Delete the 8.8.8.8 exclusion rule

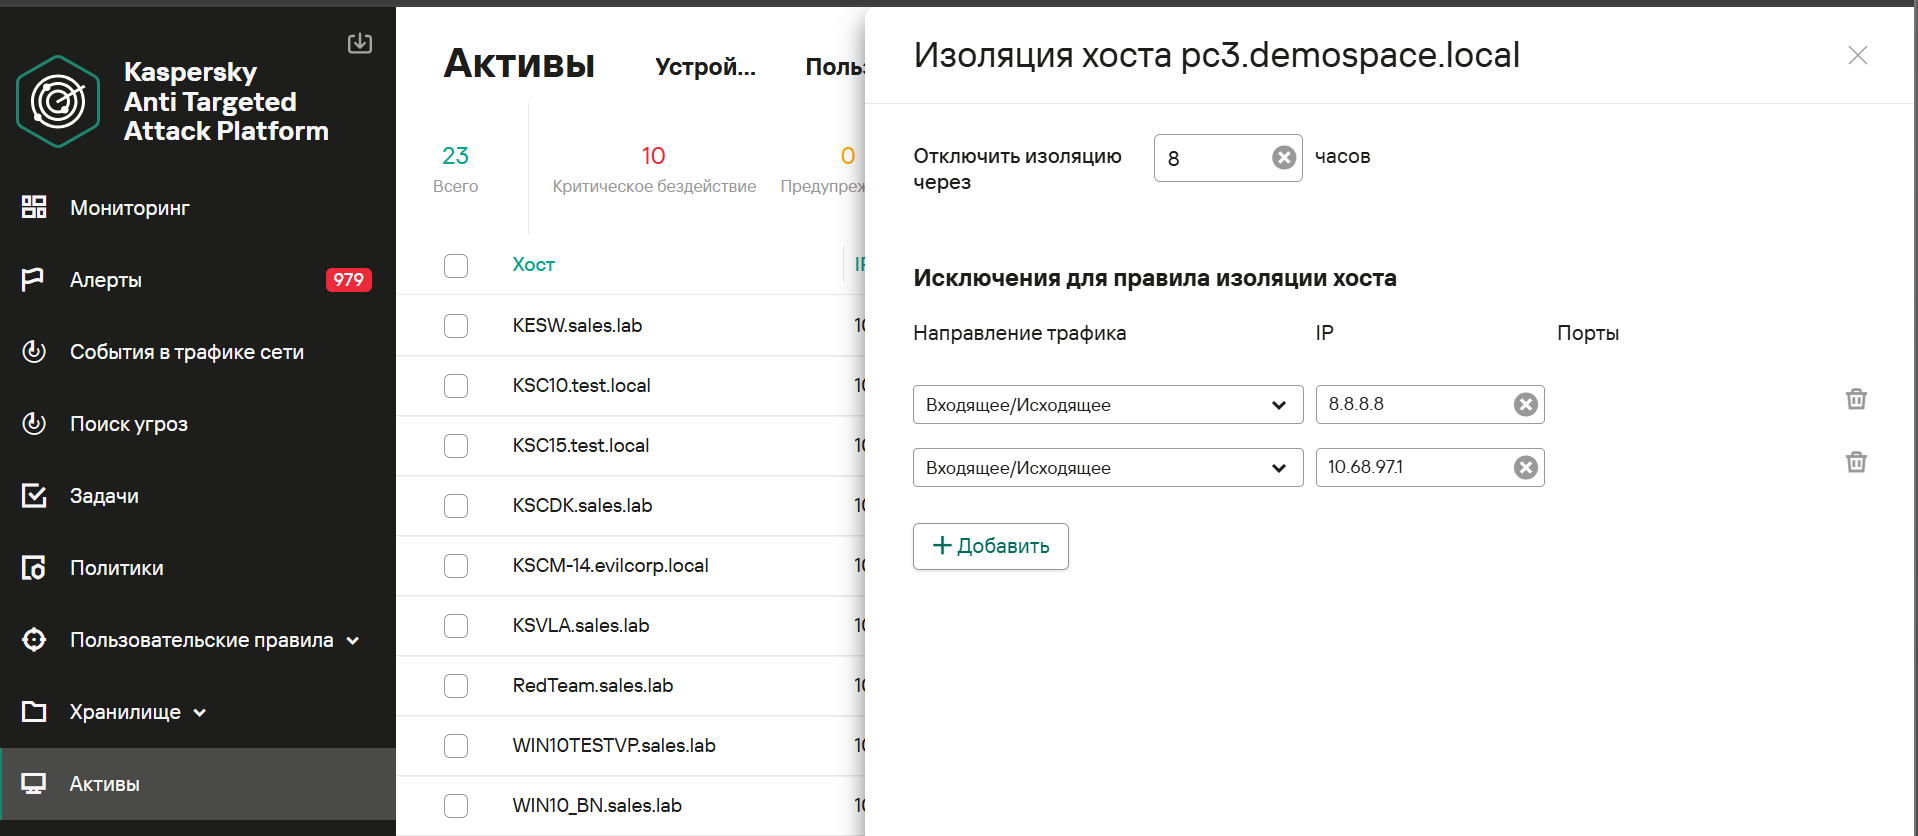coord(1856,399)
